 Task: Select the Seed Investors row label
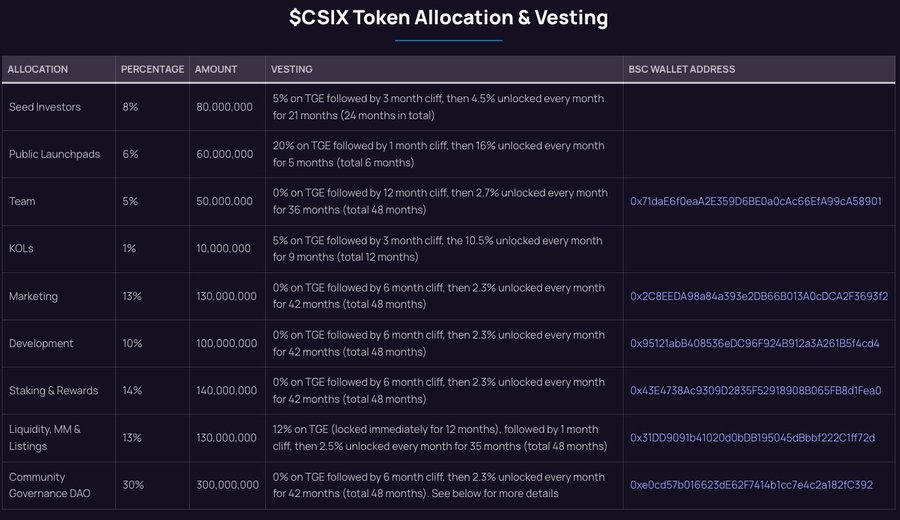coord(45,107)
